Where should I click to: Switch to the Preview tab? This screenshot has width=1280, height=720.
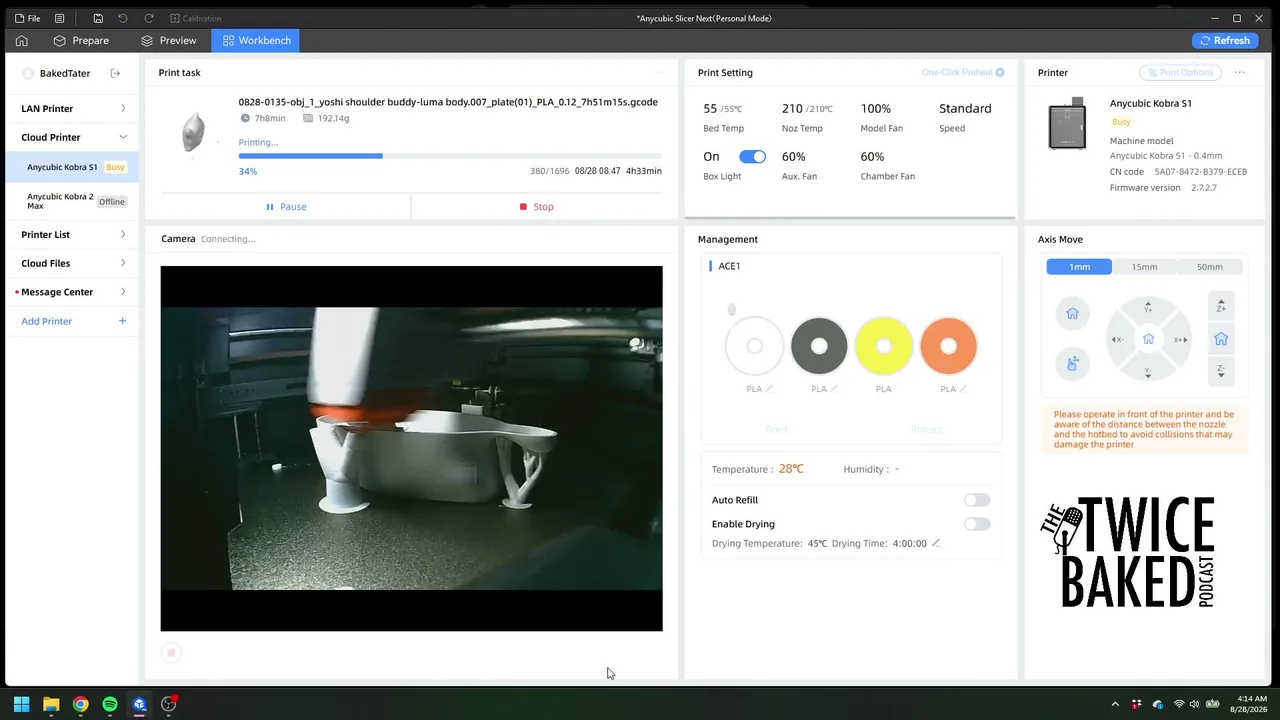click(168, 41)
